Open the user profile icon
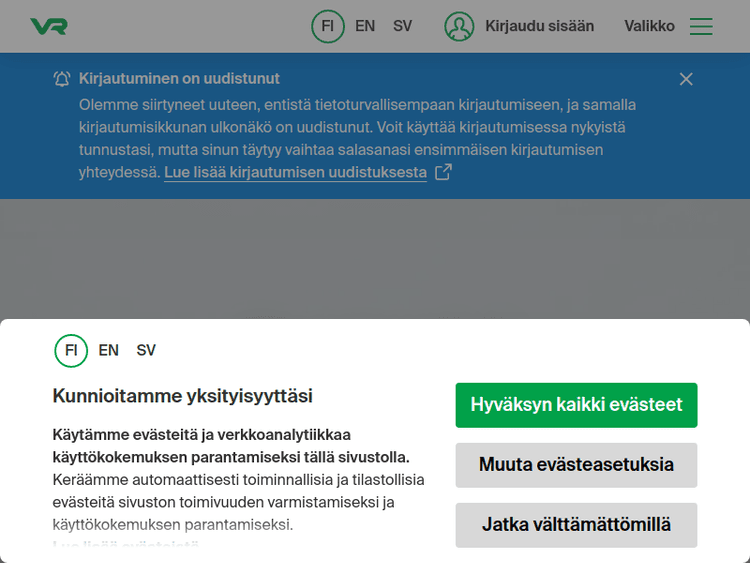 point(459,27)
